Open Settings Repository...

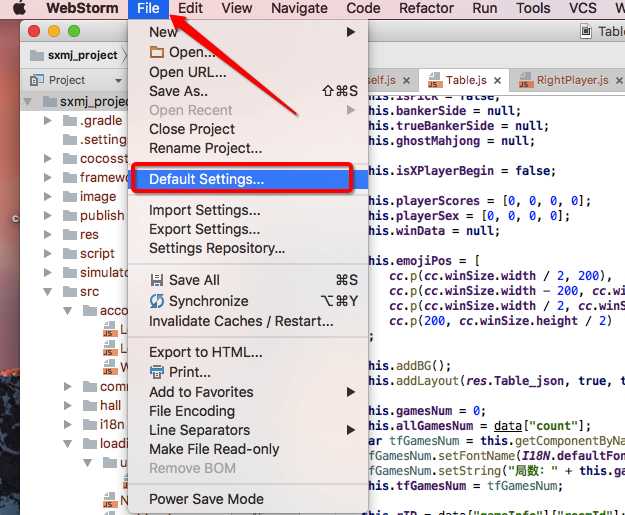[x=217, y=248]
